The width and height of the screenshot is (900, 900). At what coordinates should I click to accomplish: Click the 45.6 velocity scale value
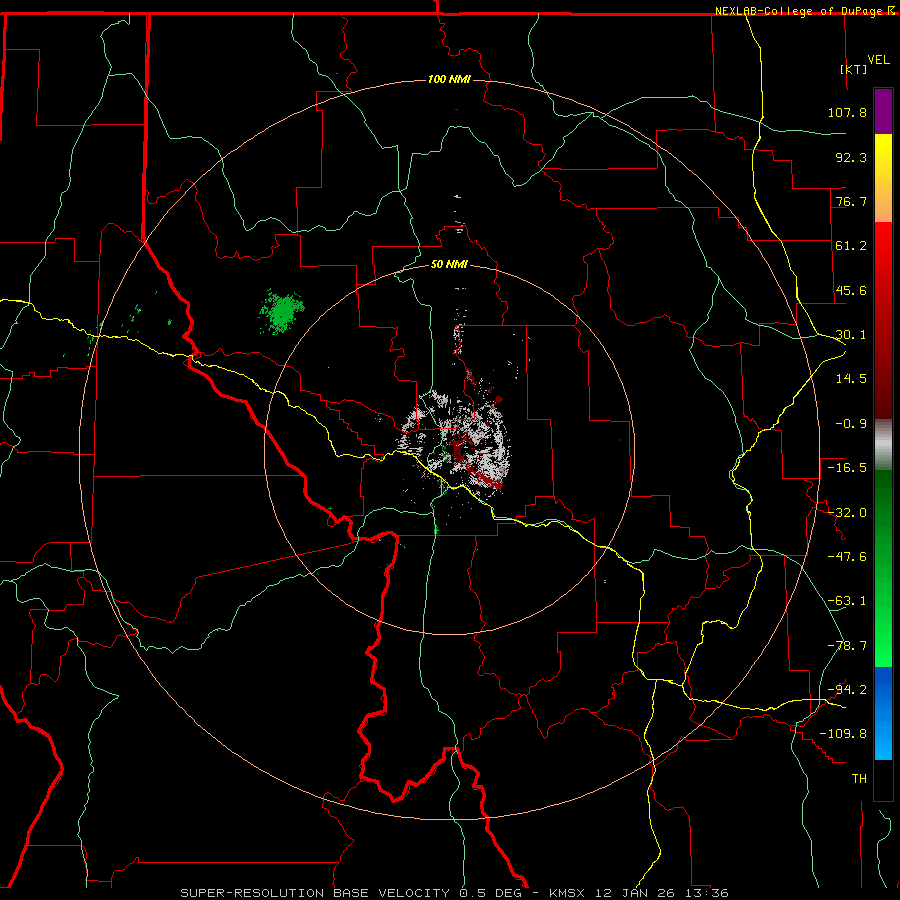851,290
